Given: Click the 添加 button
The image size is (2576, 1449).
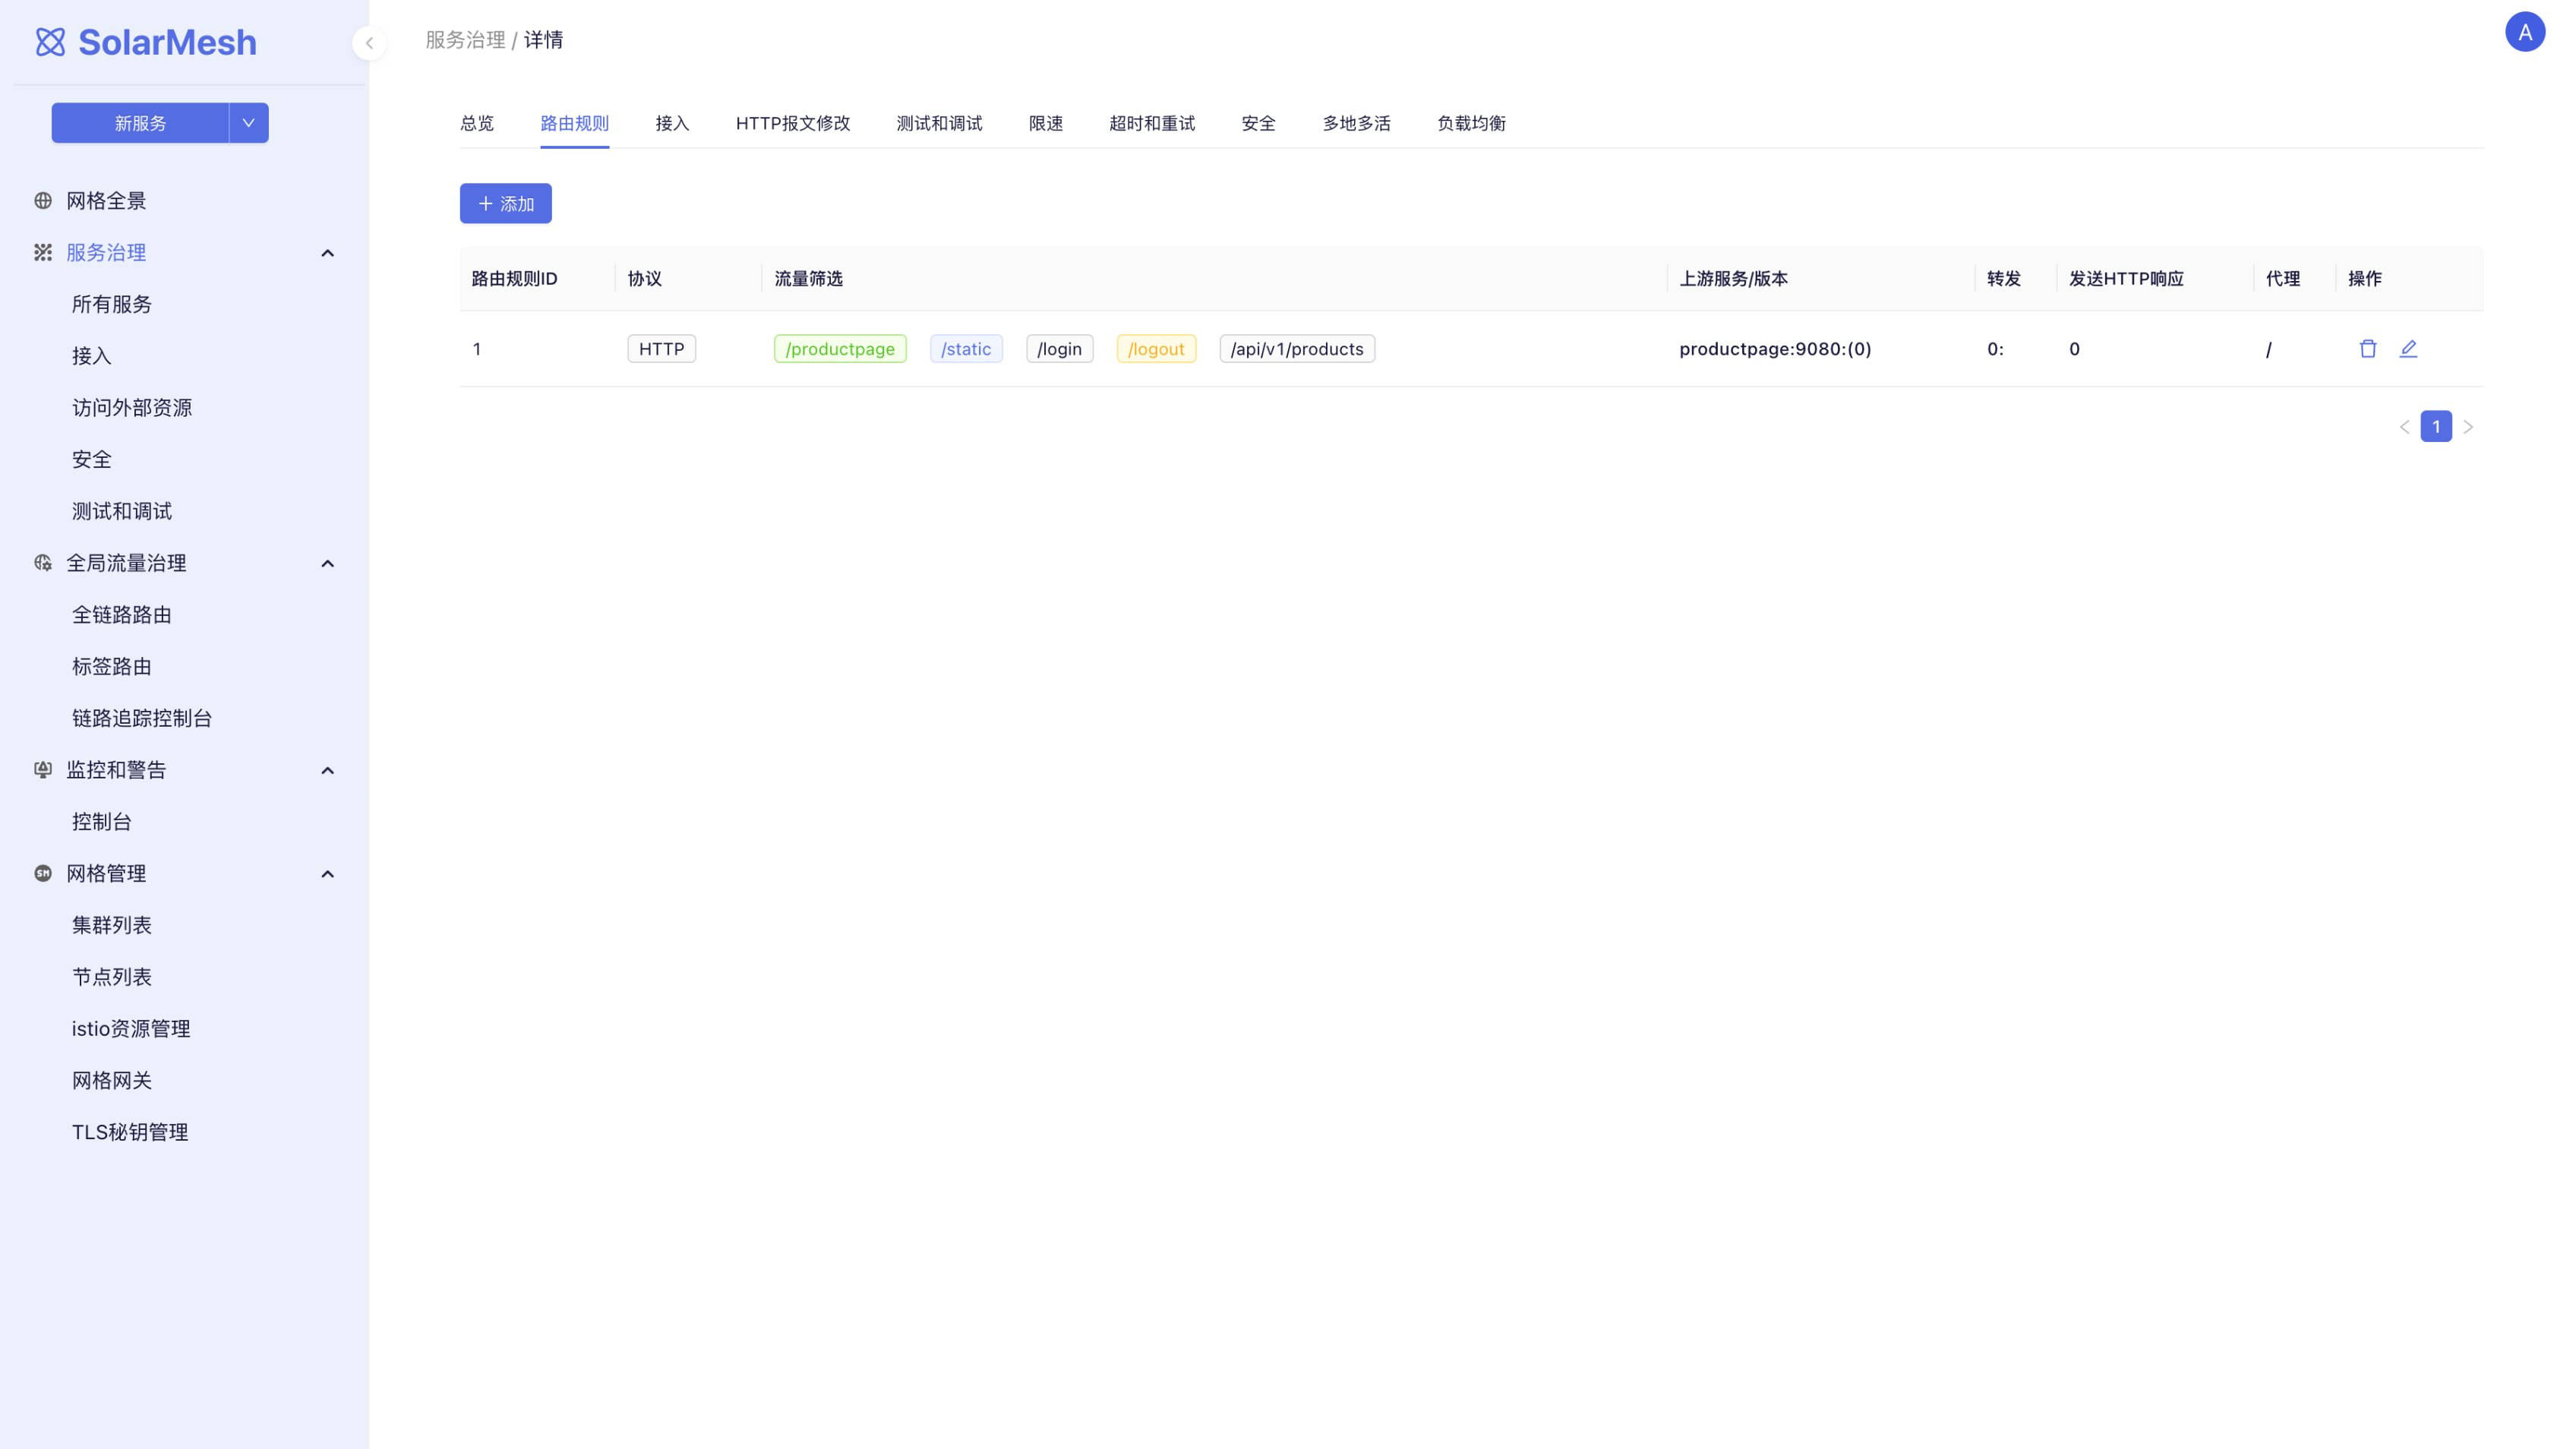Looking at the screenshot, I should (x=505, y=203).
